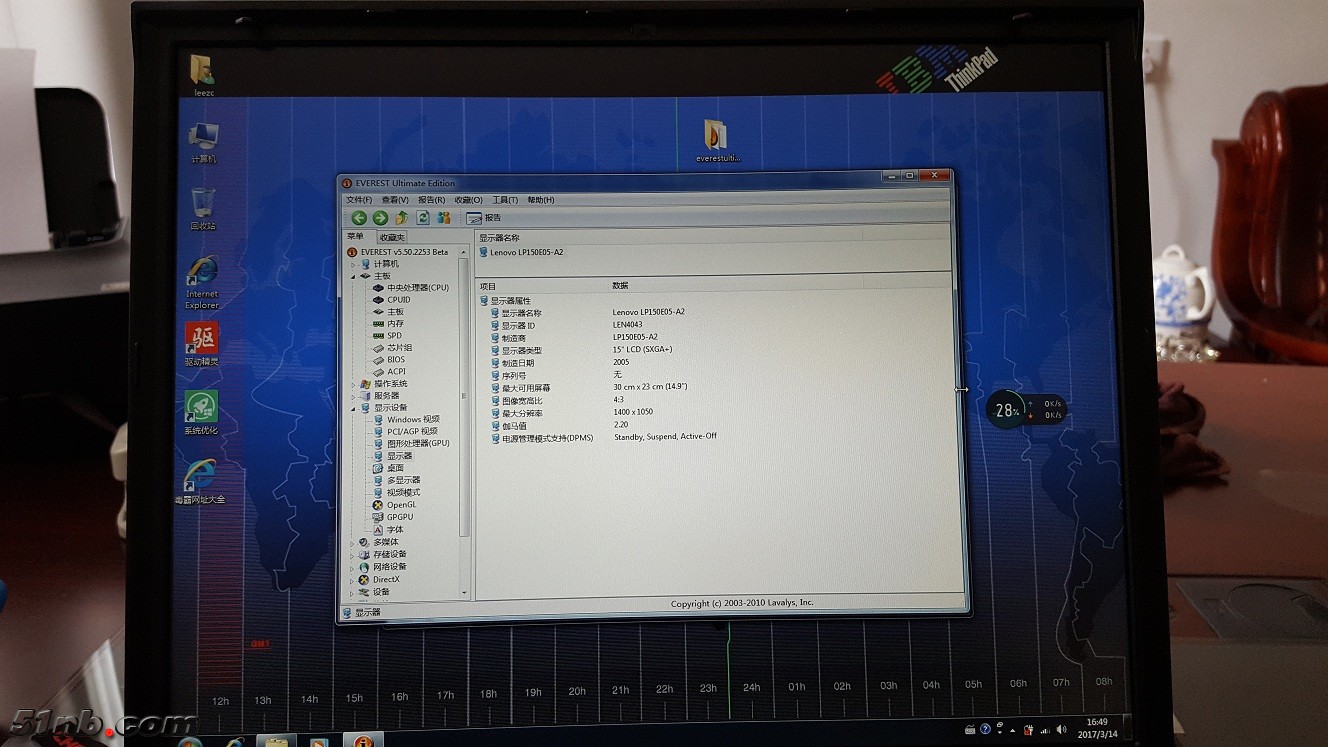This screenshot has width=1328, height=747.
Task: Click the Refresh icon in EVEREST toolbar
Action: [x=423, y=218]
